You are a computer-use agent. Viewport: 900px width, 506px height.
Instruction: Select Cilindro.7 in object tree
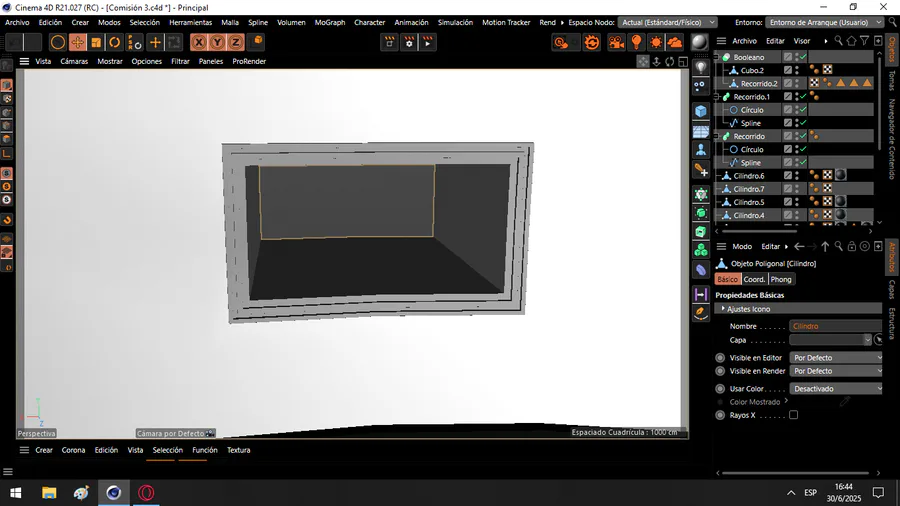point(748,189)
